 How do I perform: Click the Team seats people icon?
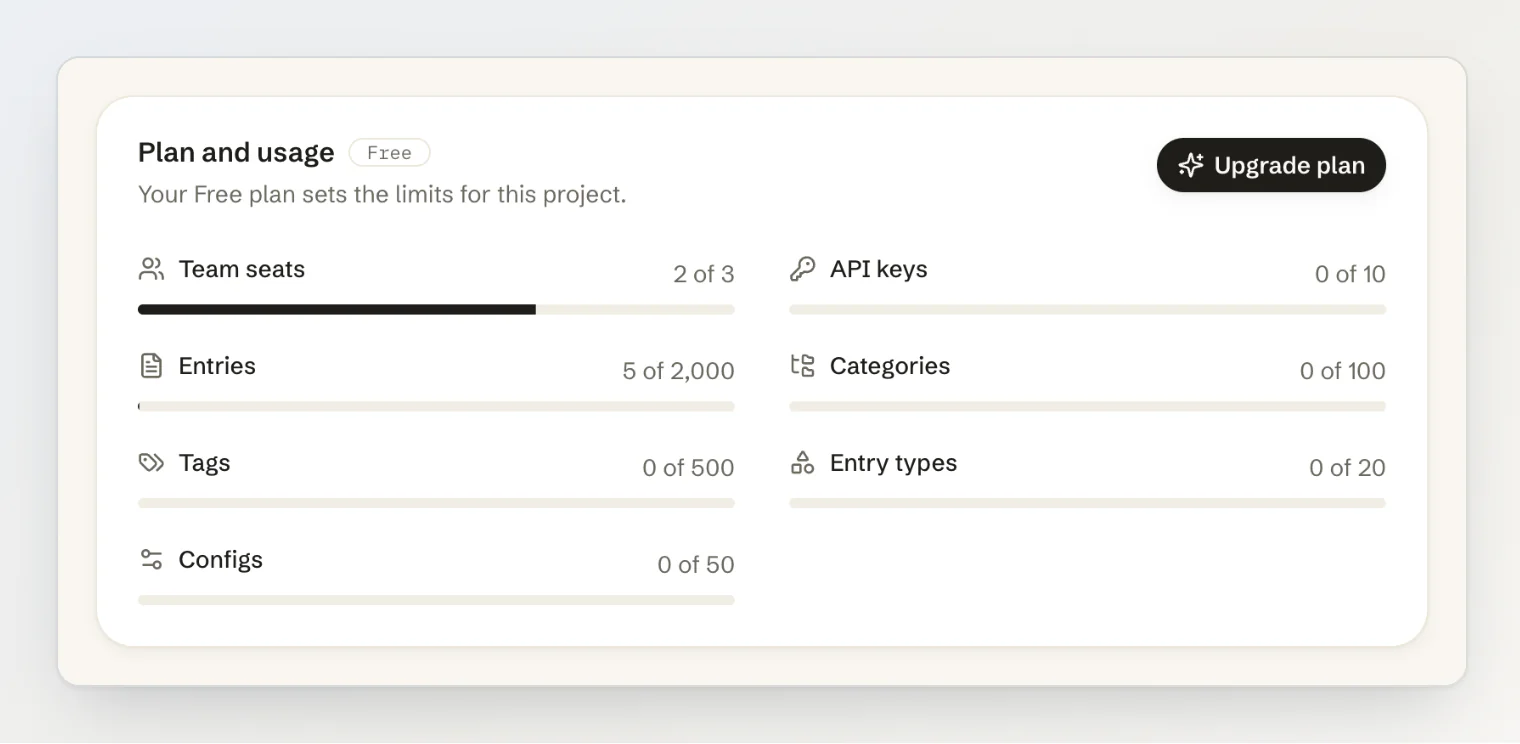[151, 269]
